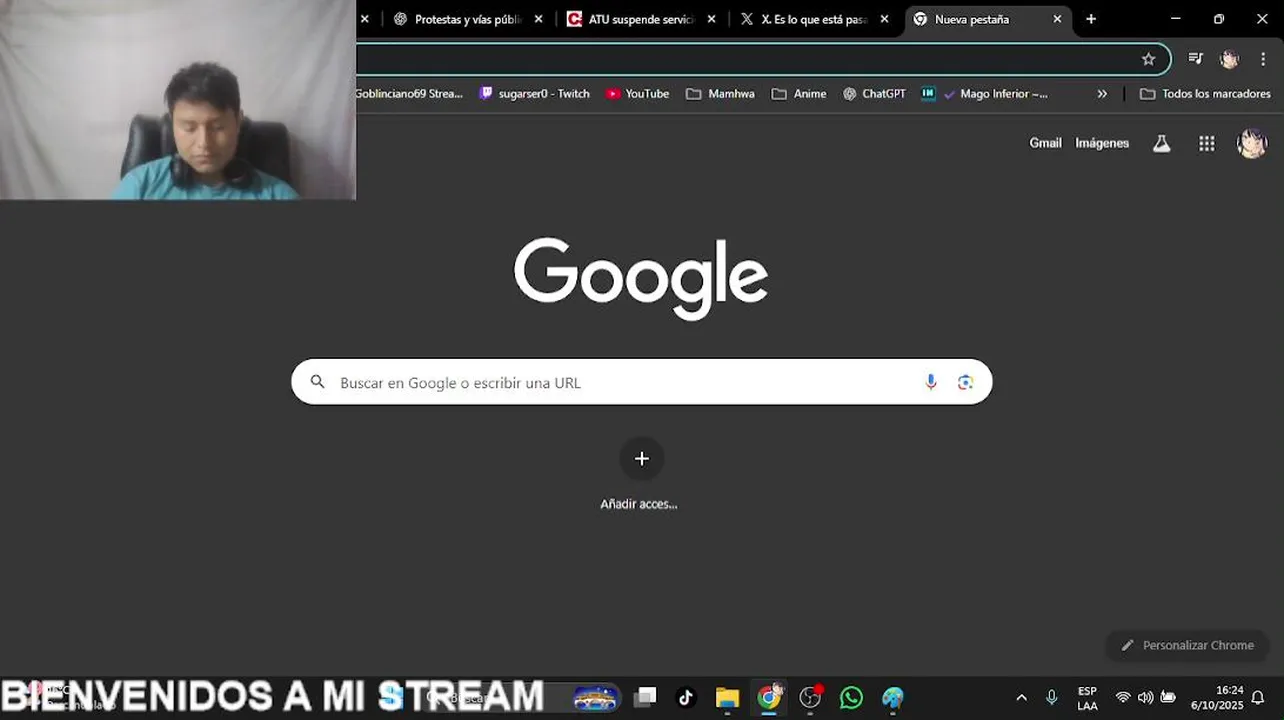The height and width of the screenshot is (720, 1284).
Task: Open the sugarser0 - Twitch bookmark
Action: 535,94
